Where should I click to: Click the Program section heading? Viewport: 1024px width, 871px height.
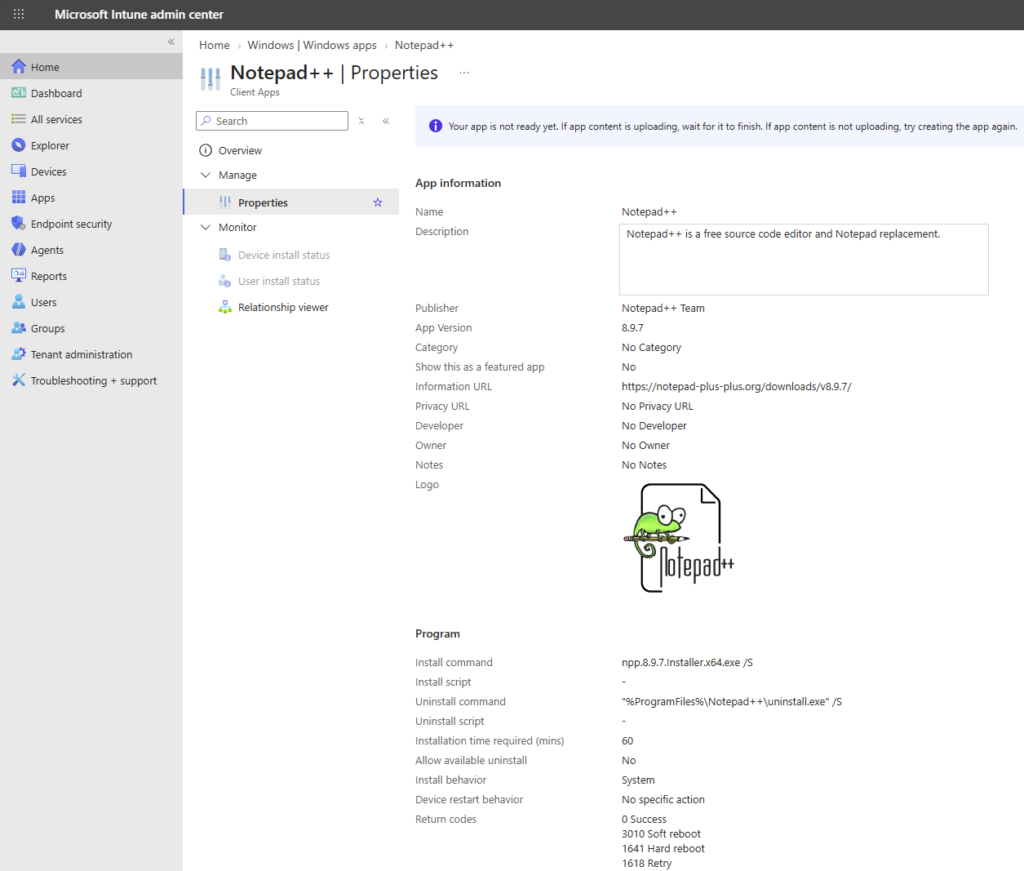[438, 633]
